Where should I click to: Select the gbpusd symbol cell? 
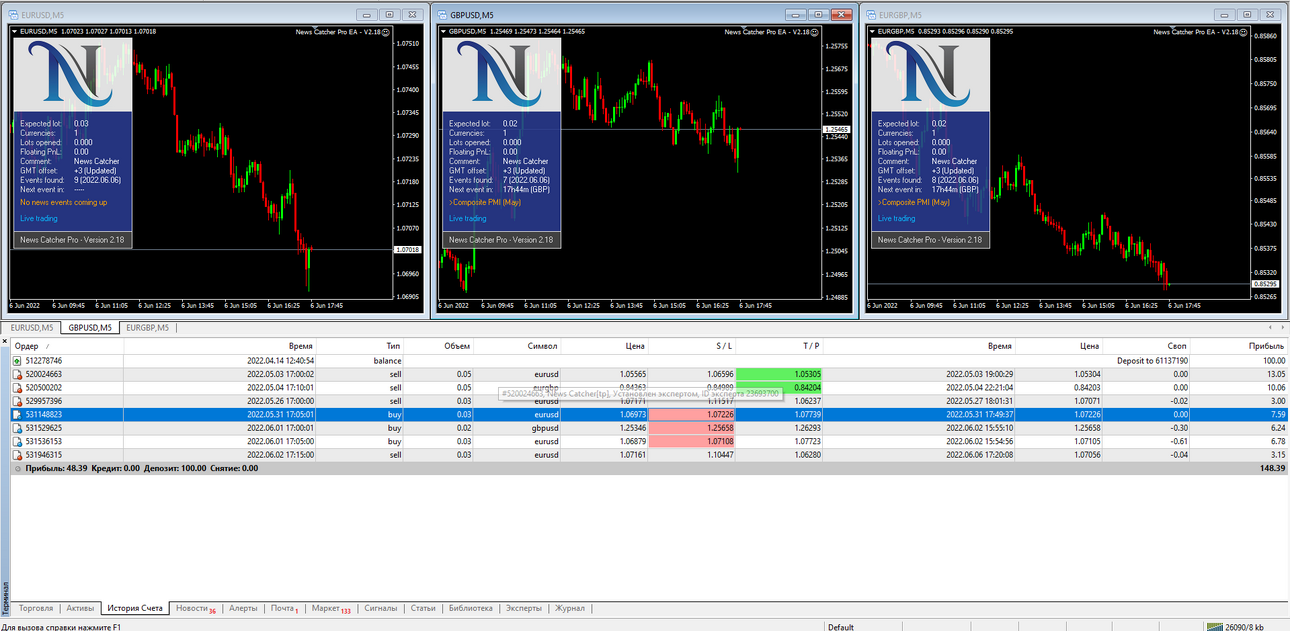(516, 428)
